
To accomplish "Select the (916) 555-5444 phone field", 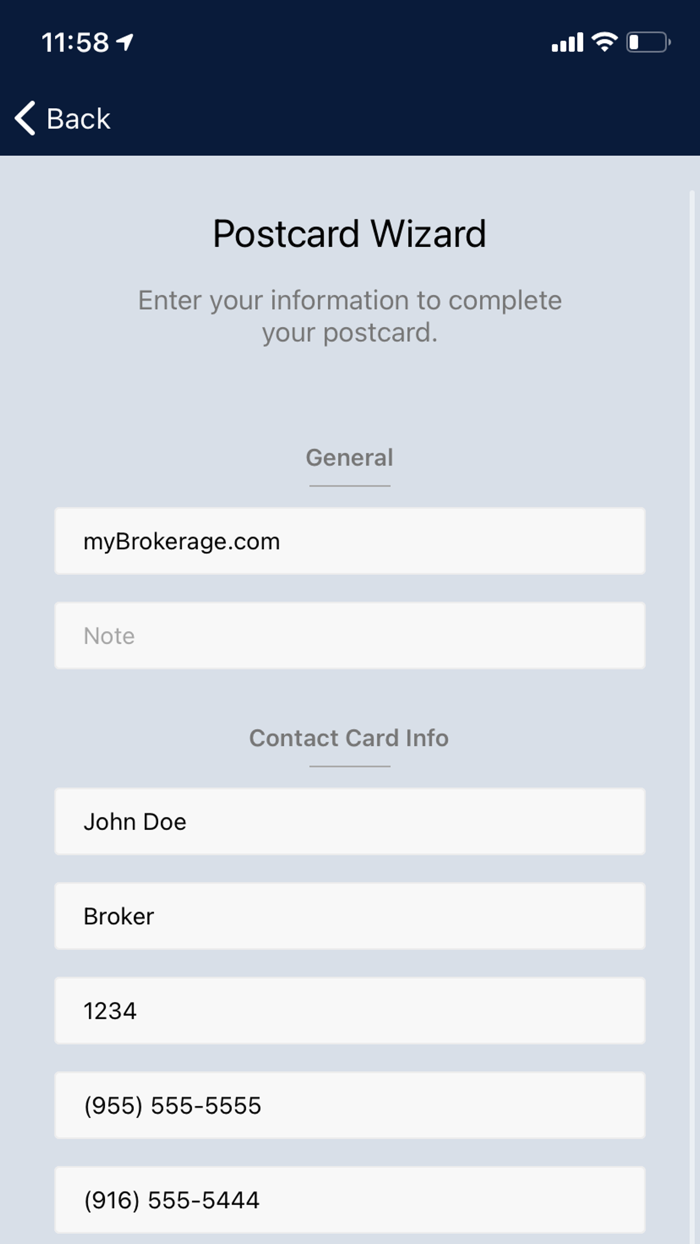I will point(350,1200).
